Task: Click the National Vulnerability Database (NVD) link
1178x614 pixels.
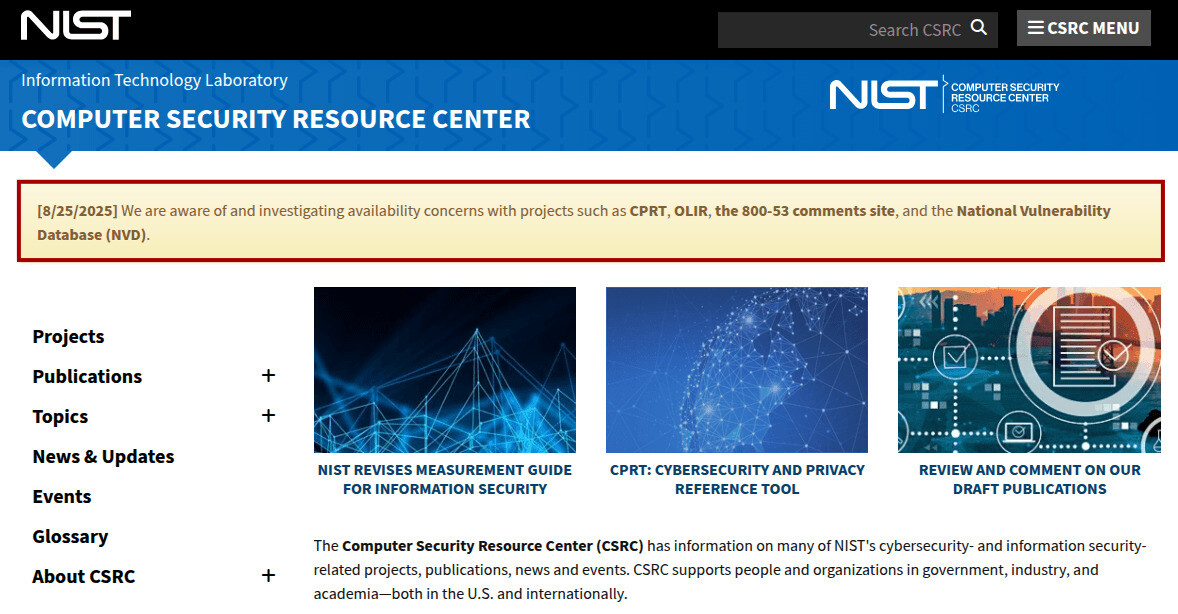Action: pyautogui.click(x=574, y=222)
